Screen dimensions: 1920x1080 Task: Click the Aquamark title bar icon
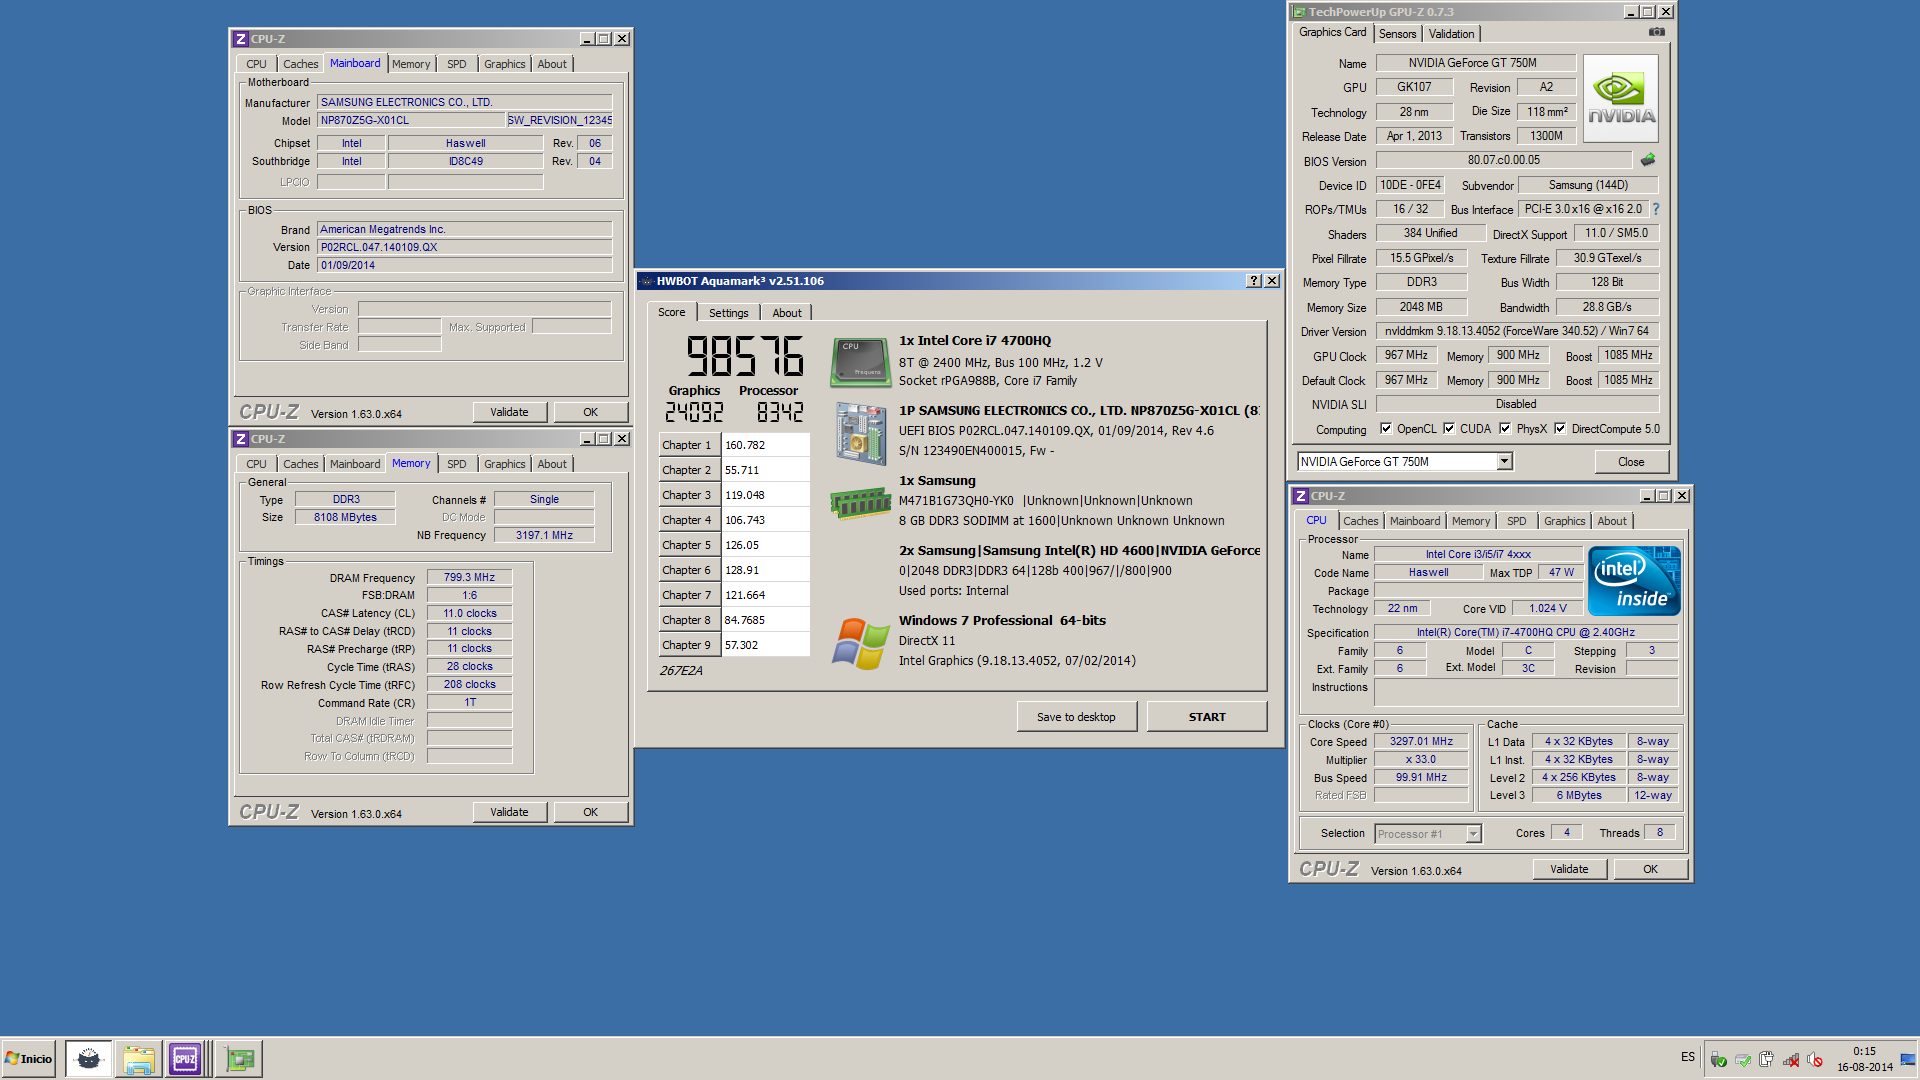[646, 281]
